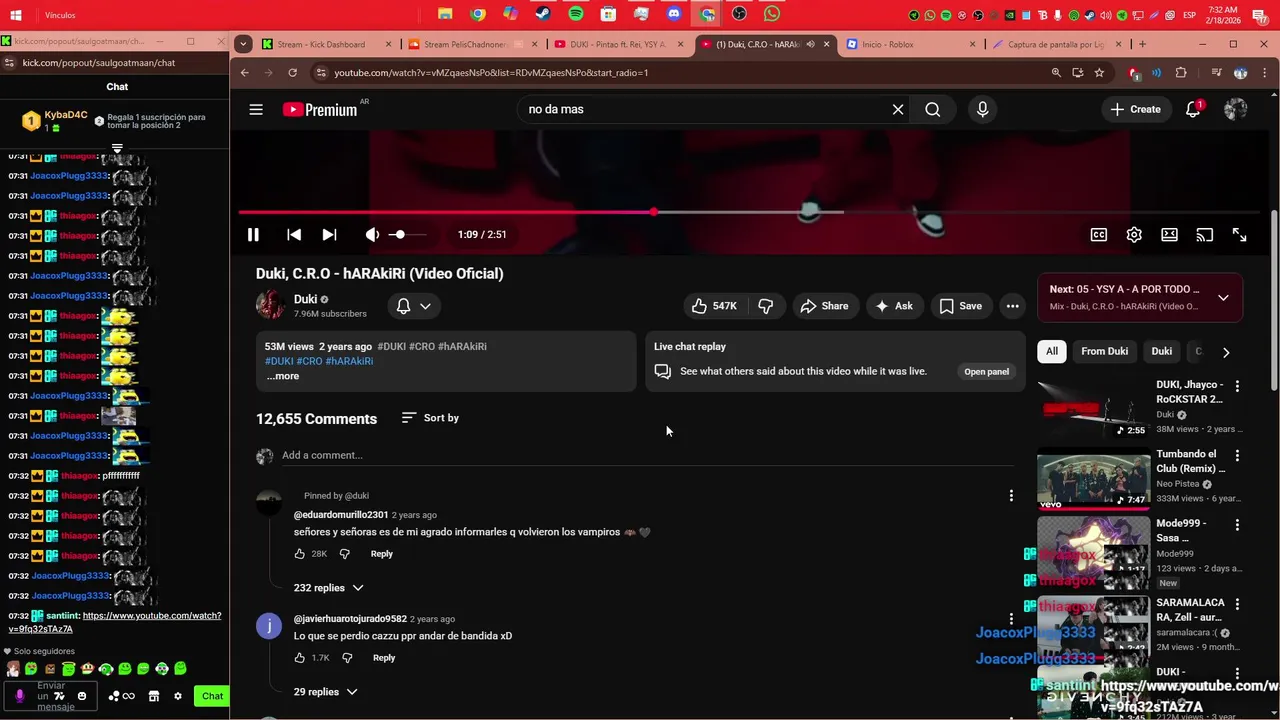This screenshot has height=720, width=1280.
Task: Open Duki channel avatar
Action: tap(270, 305)
